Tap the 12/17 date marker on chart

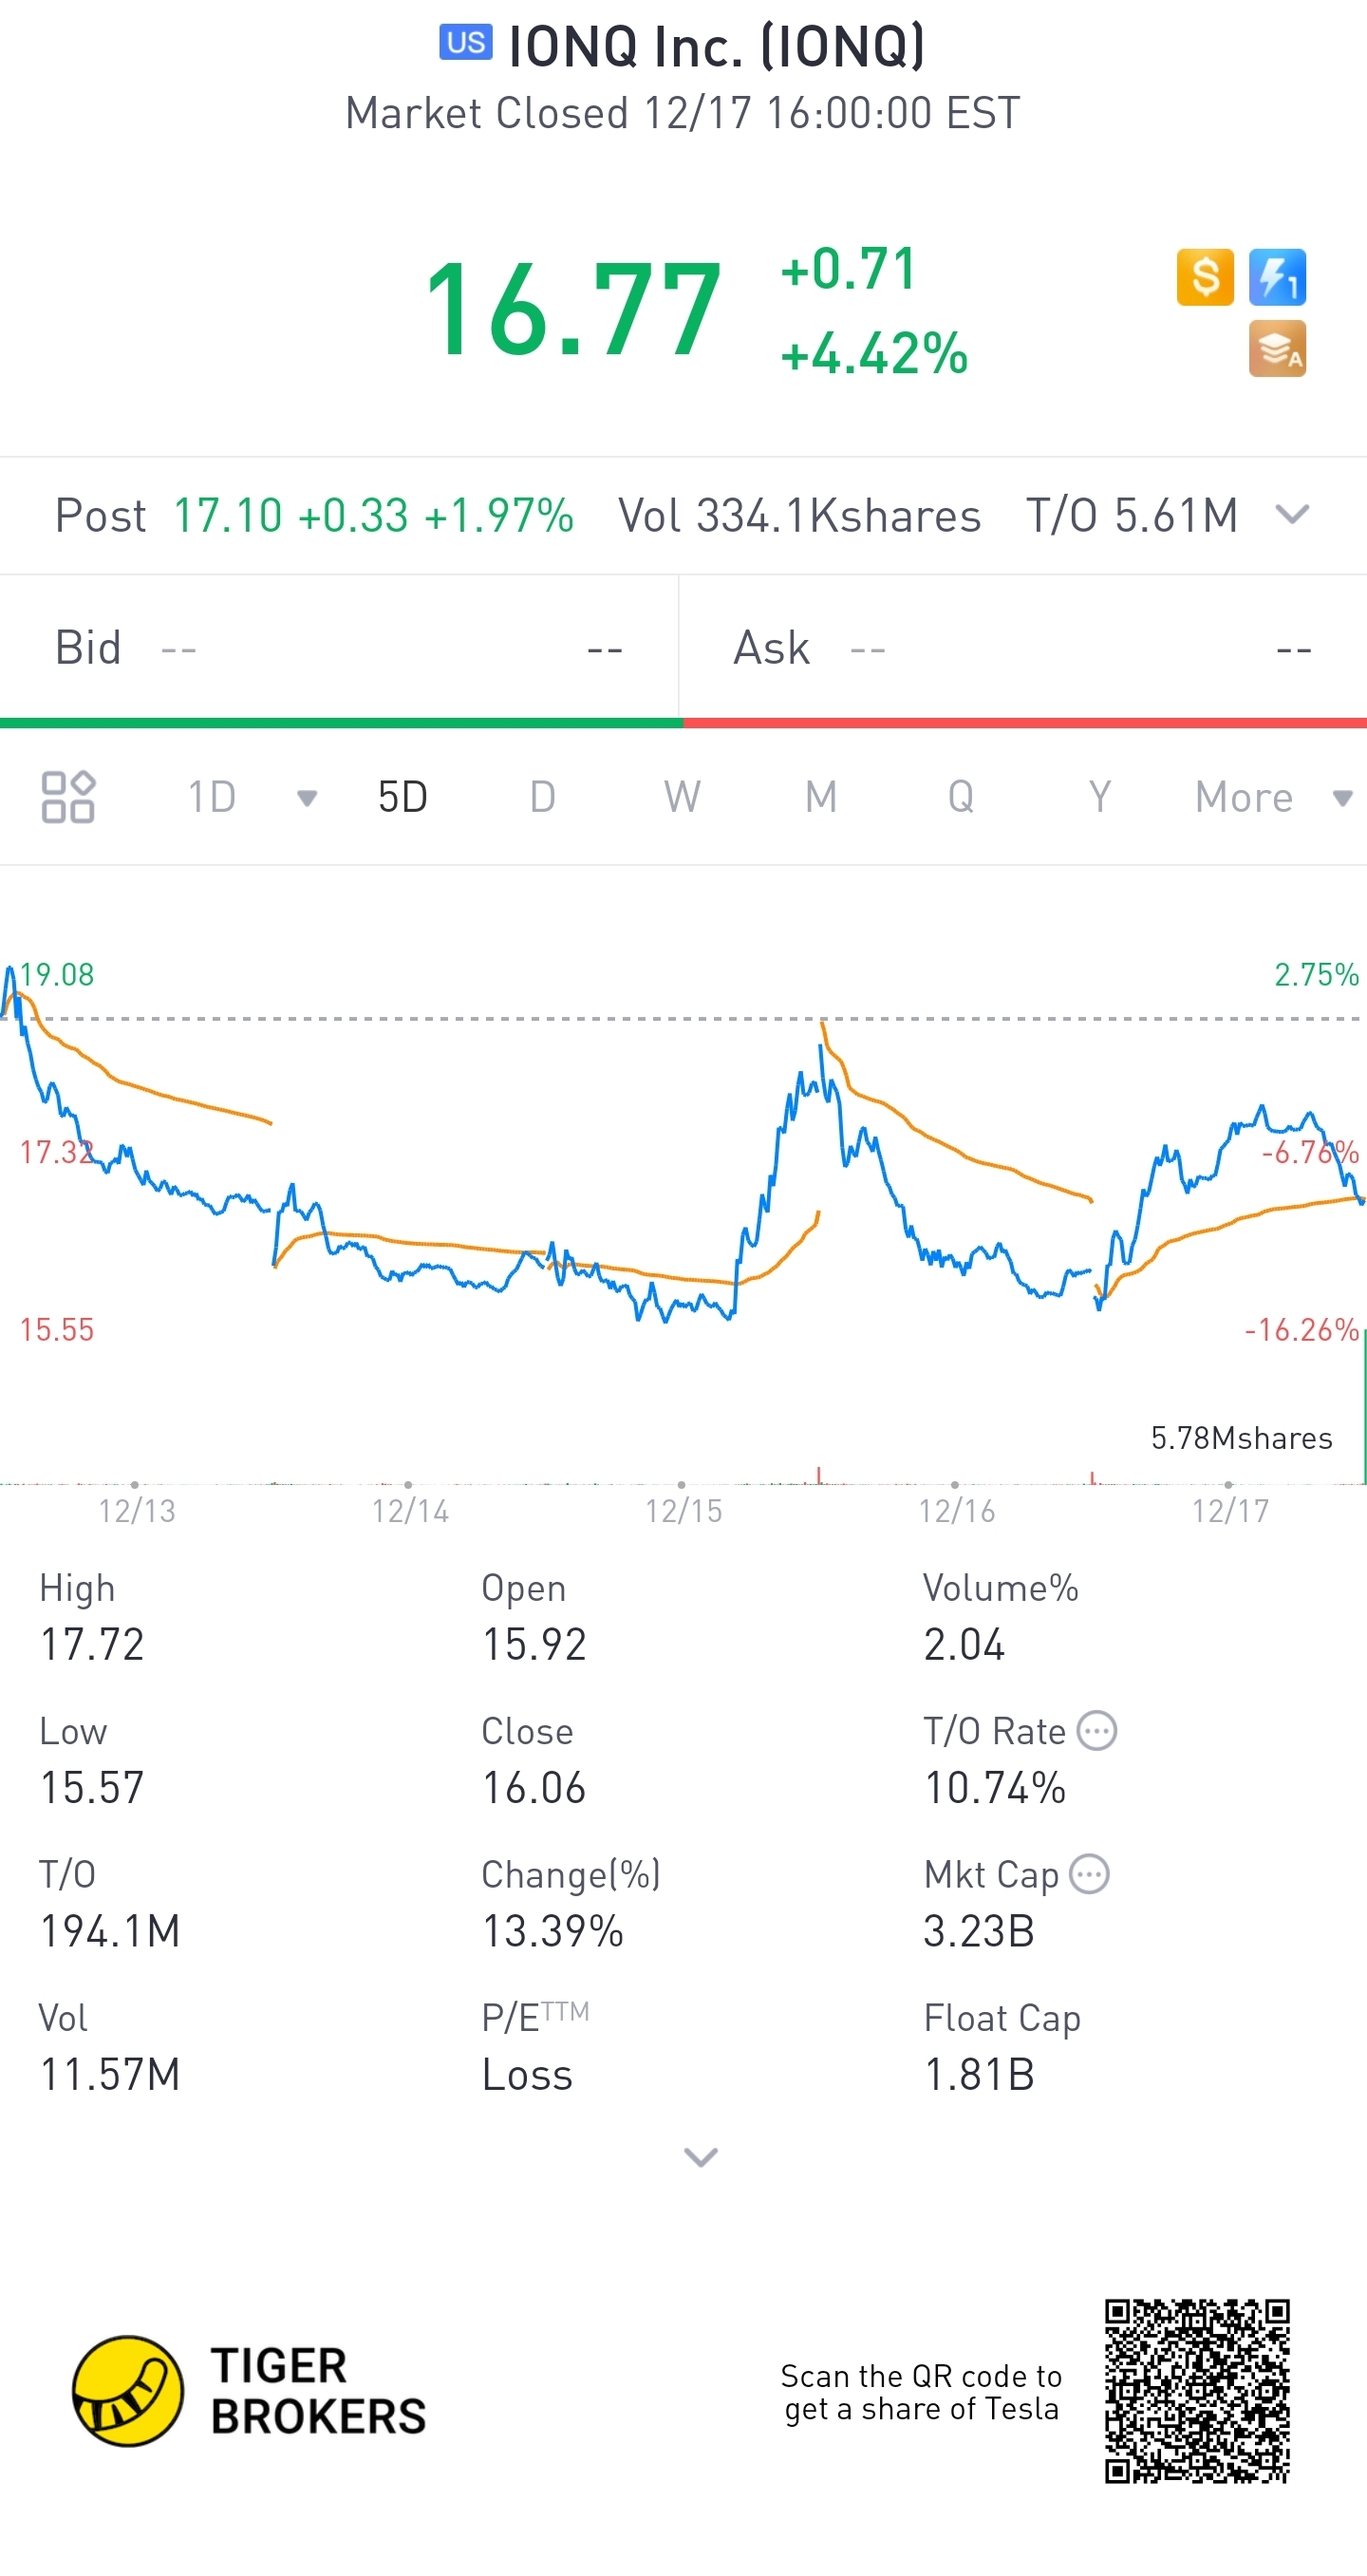[1230, 1509]
